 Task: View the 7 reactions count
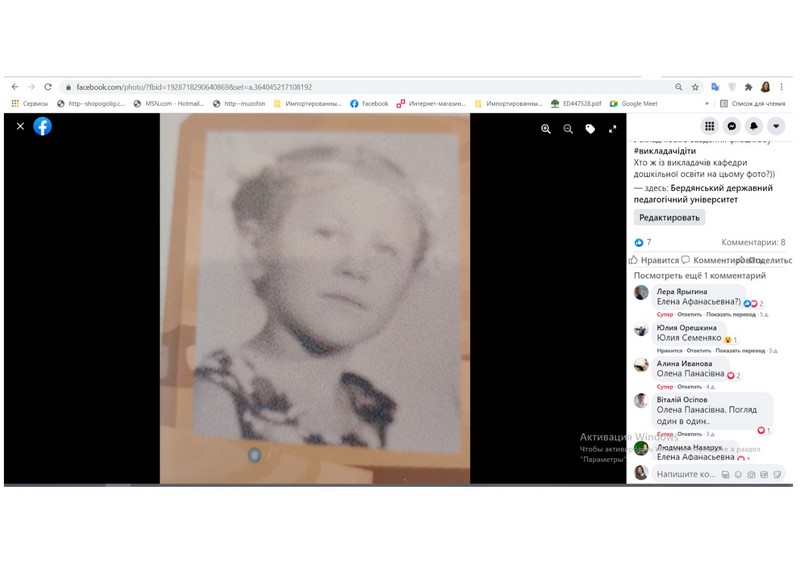[643, 242]
